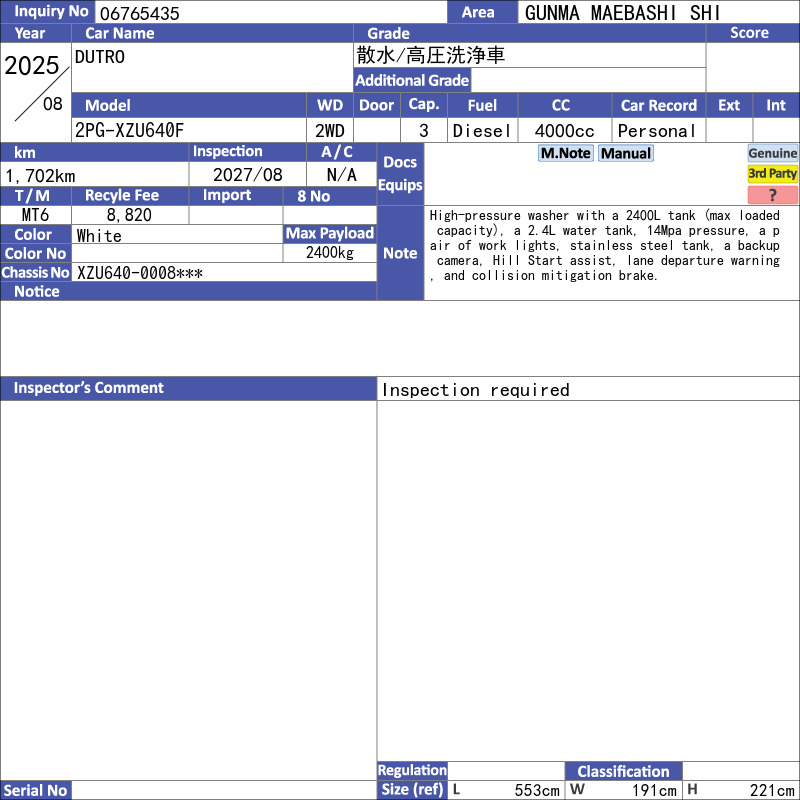Viewport: 800px width, 800px height.
Task: Click the Serial No field
Action: (x=224, y=790)
